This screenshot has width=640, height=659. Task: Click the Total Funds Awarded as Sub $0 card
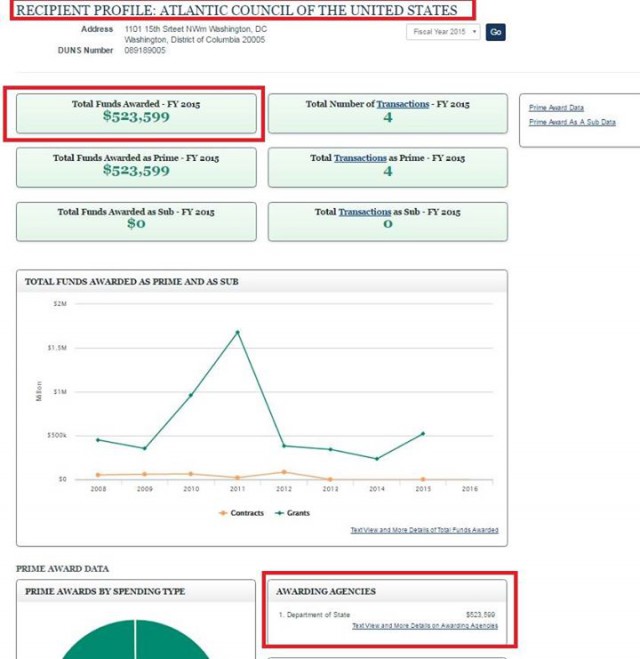[x=136, y=221]
